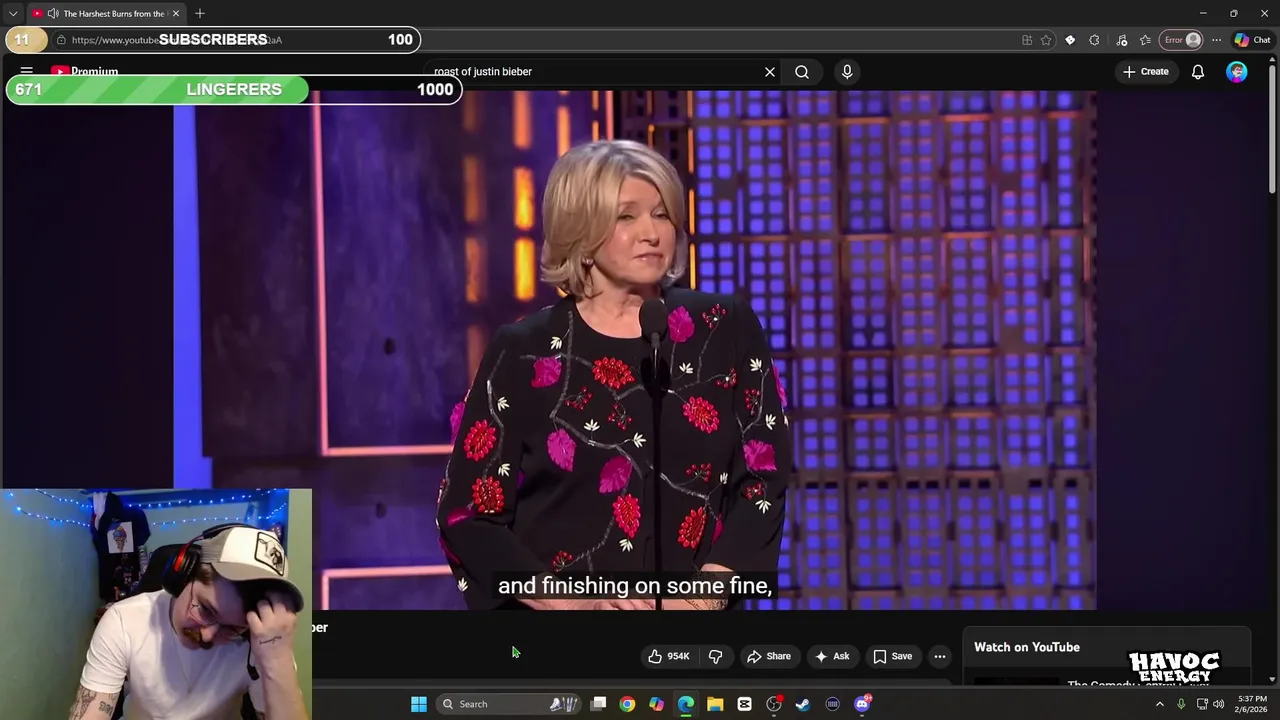Open the video's more actions three-dot menu
The image size is (1280, 720).
point(939,656)
